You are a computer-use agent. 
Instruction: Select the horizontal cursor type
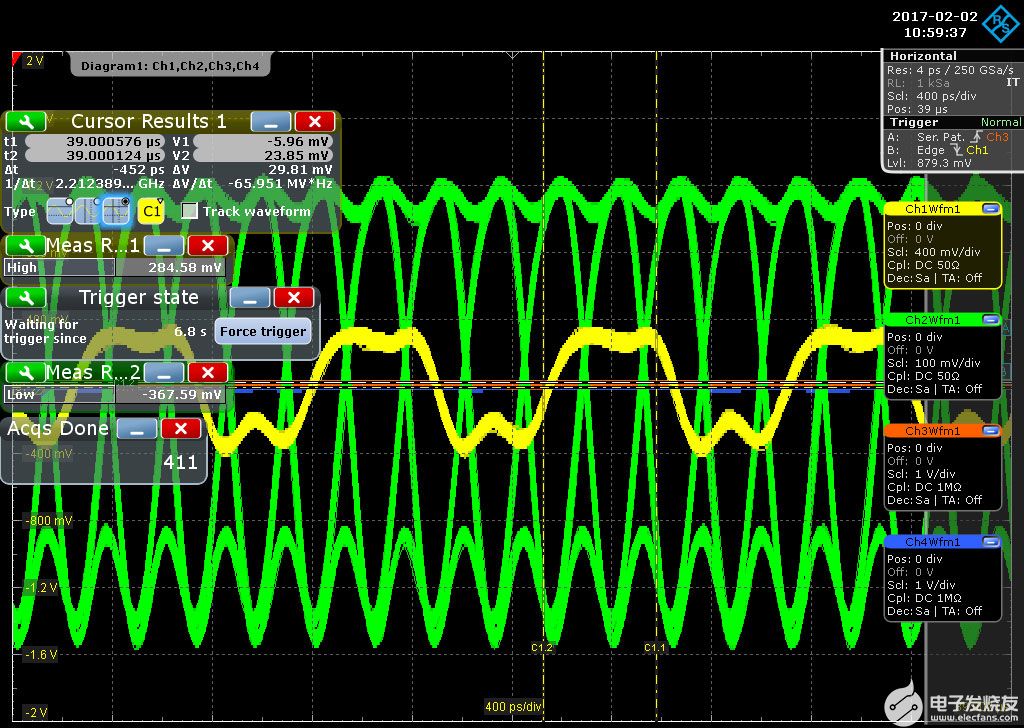coord(59,211)
